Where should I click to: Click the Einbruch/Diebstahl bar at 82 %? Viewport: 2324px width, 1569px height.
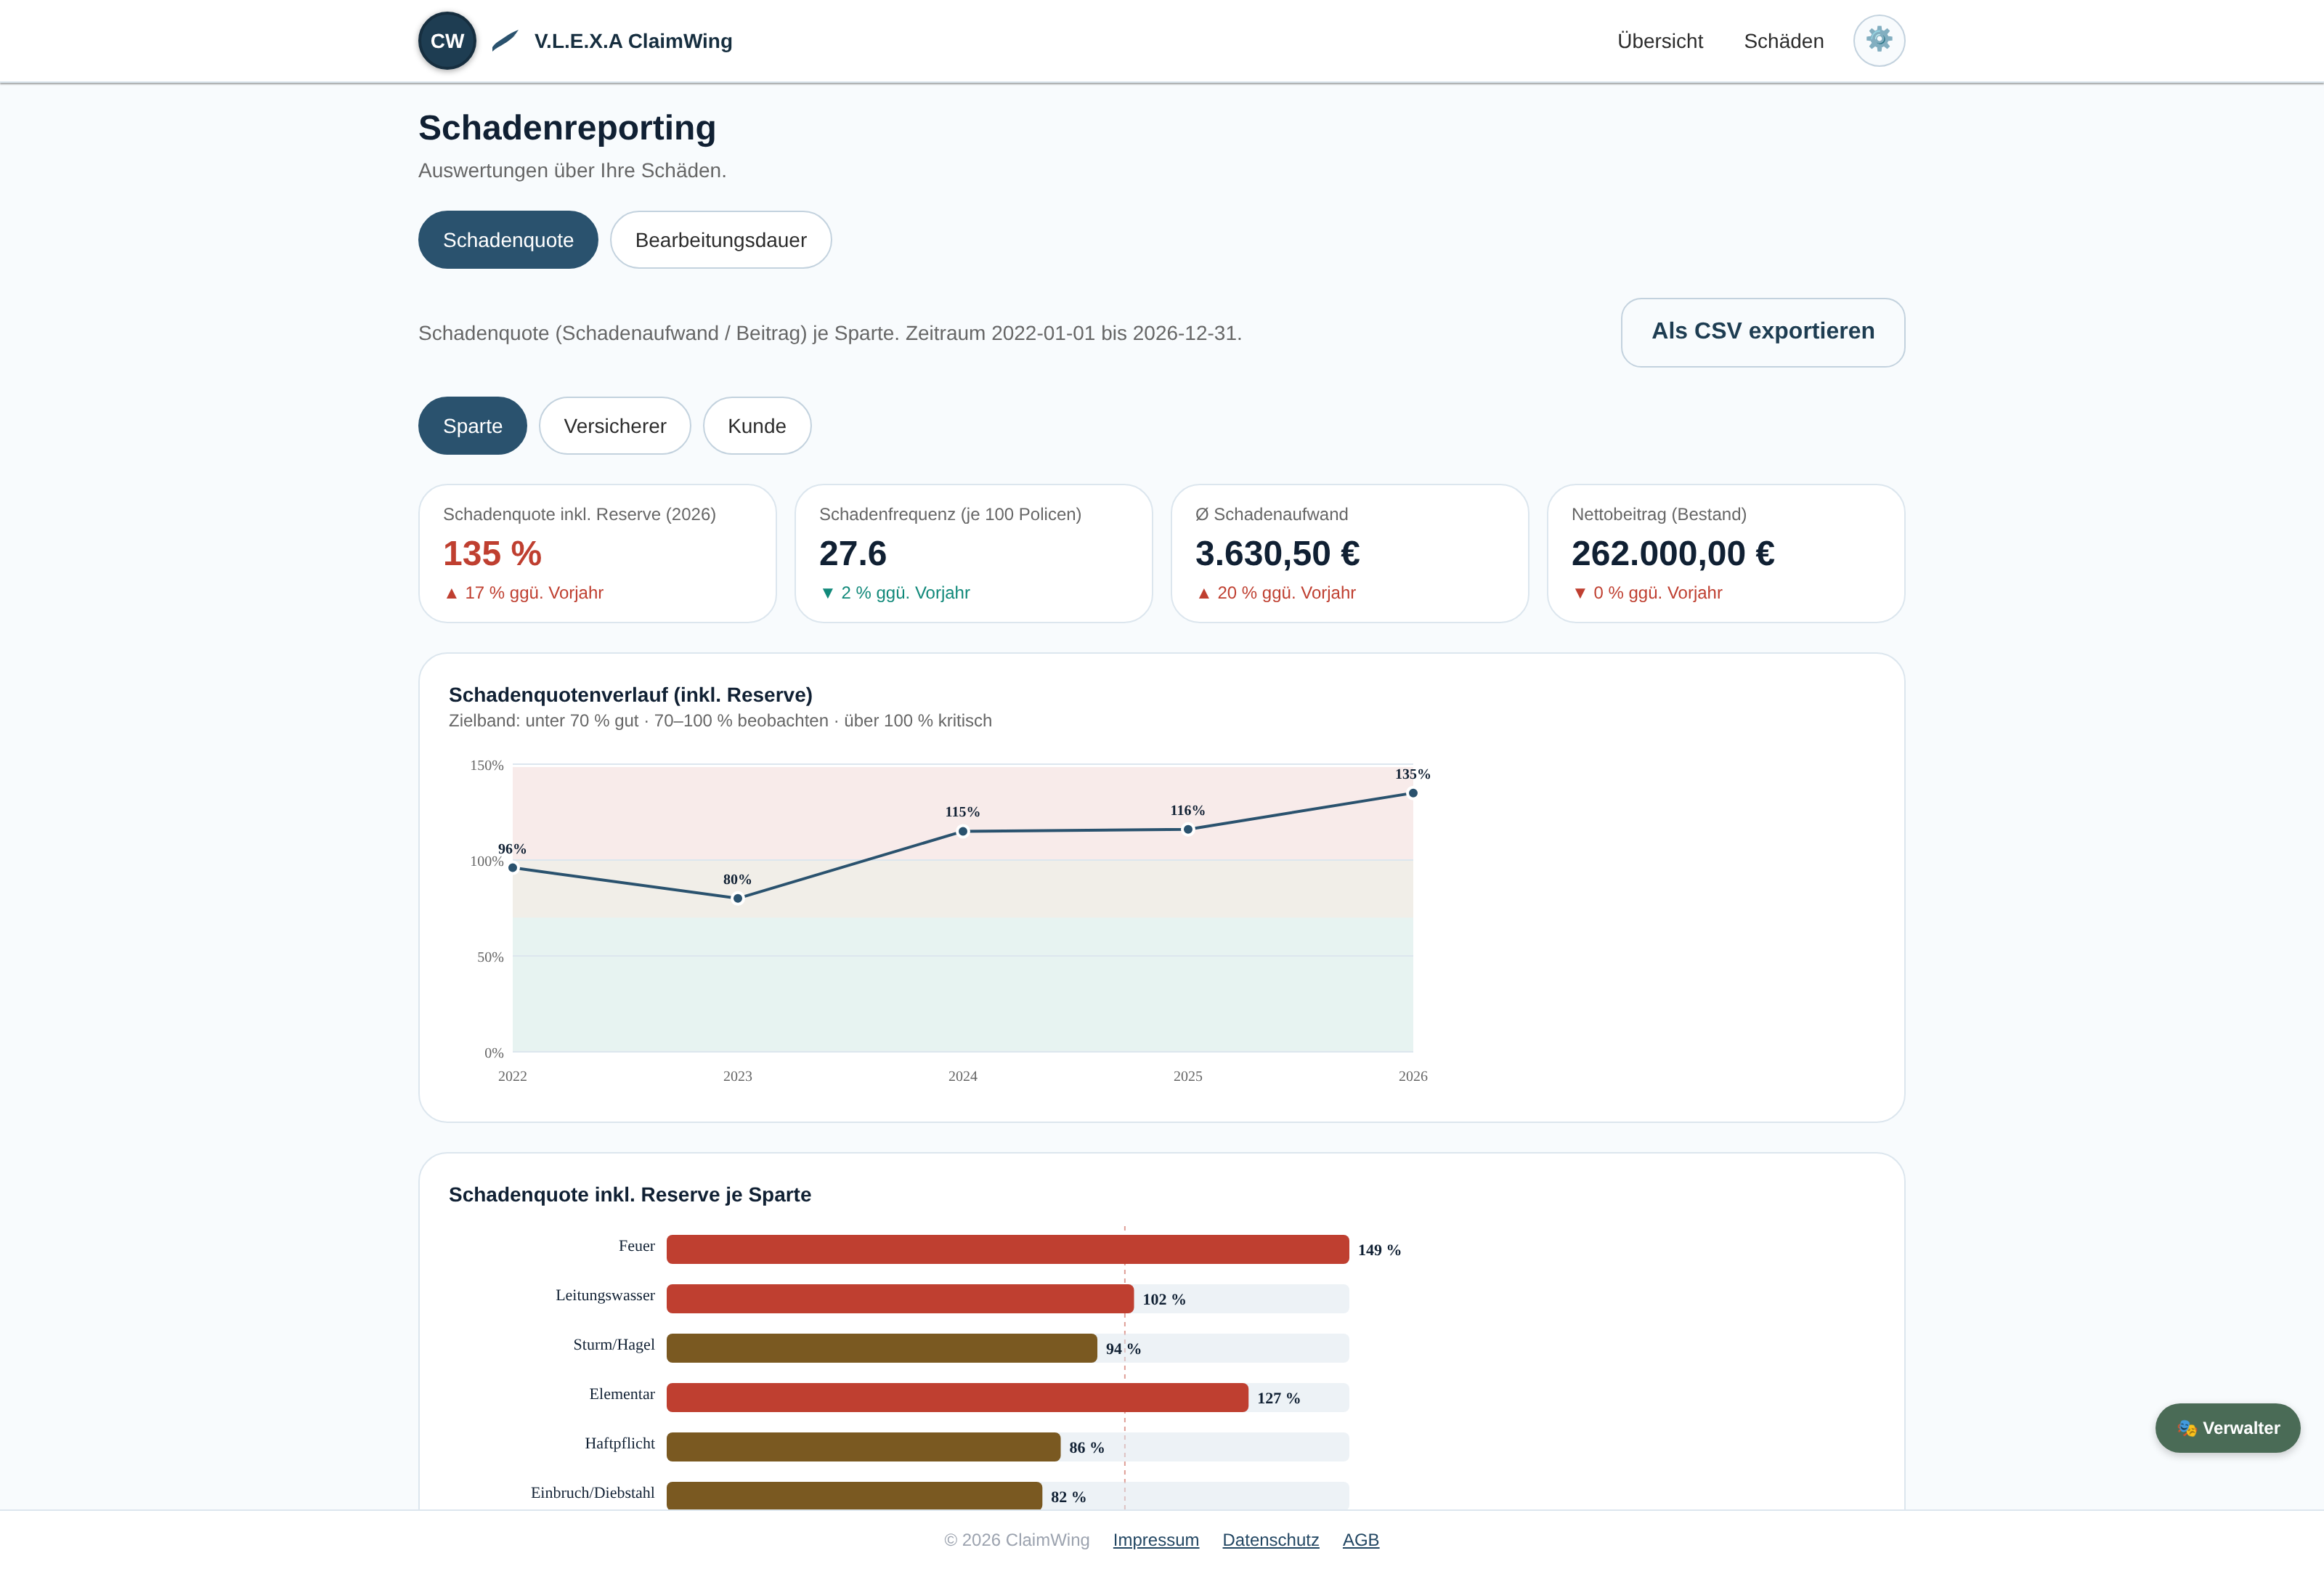(854, 1495)
